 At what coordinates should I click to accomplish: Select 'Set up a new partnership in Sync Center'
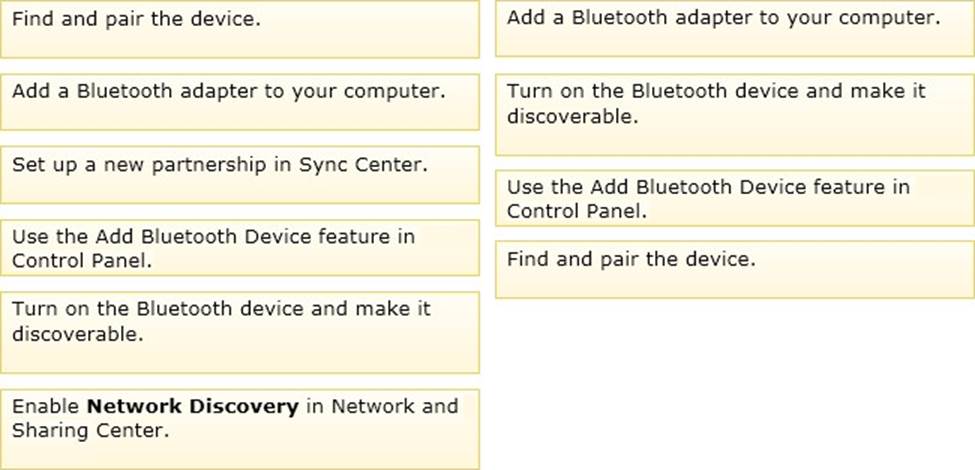(239, 175)
